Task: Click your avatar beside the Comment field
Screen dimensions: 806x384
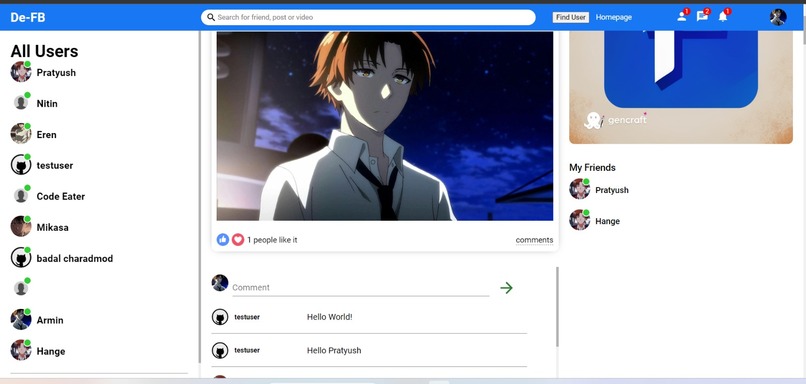Action: 220,283
